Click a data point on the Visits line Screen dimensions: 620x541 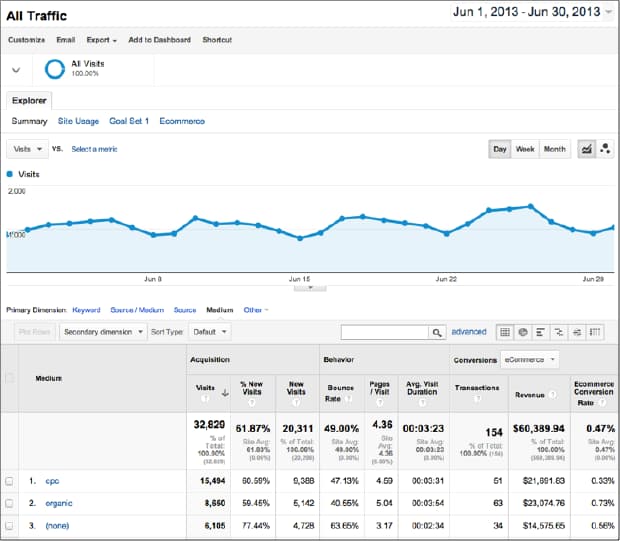[x=195, y=217]
